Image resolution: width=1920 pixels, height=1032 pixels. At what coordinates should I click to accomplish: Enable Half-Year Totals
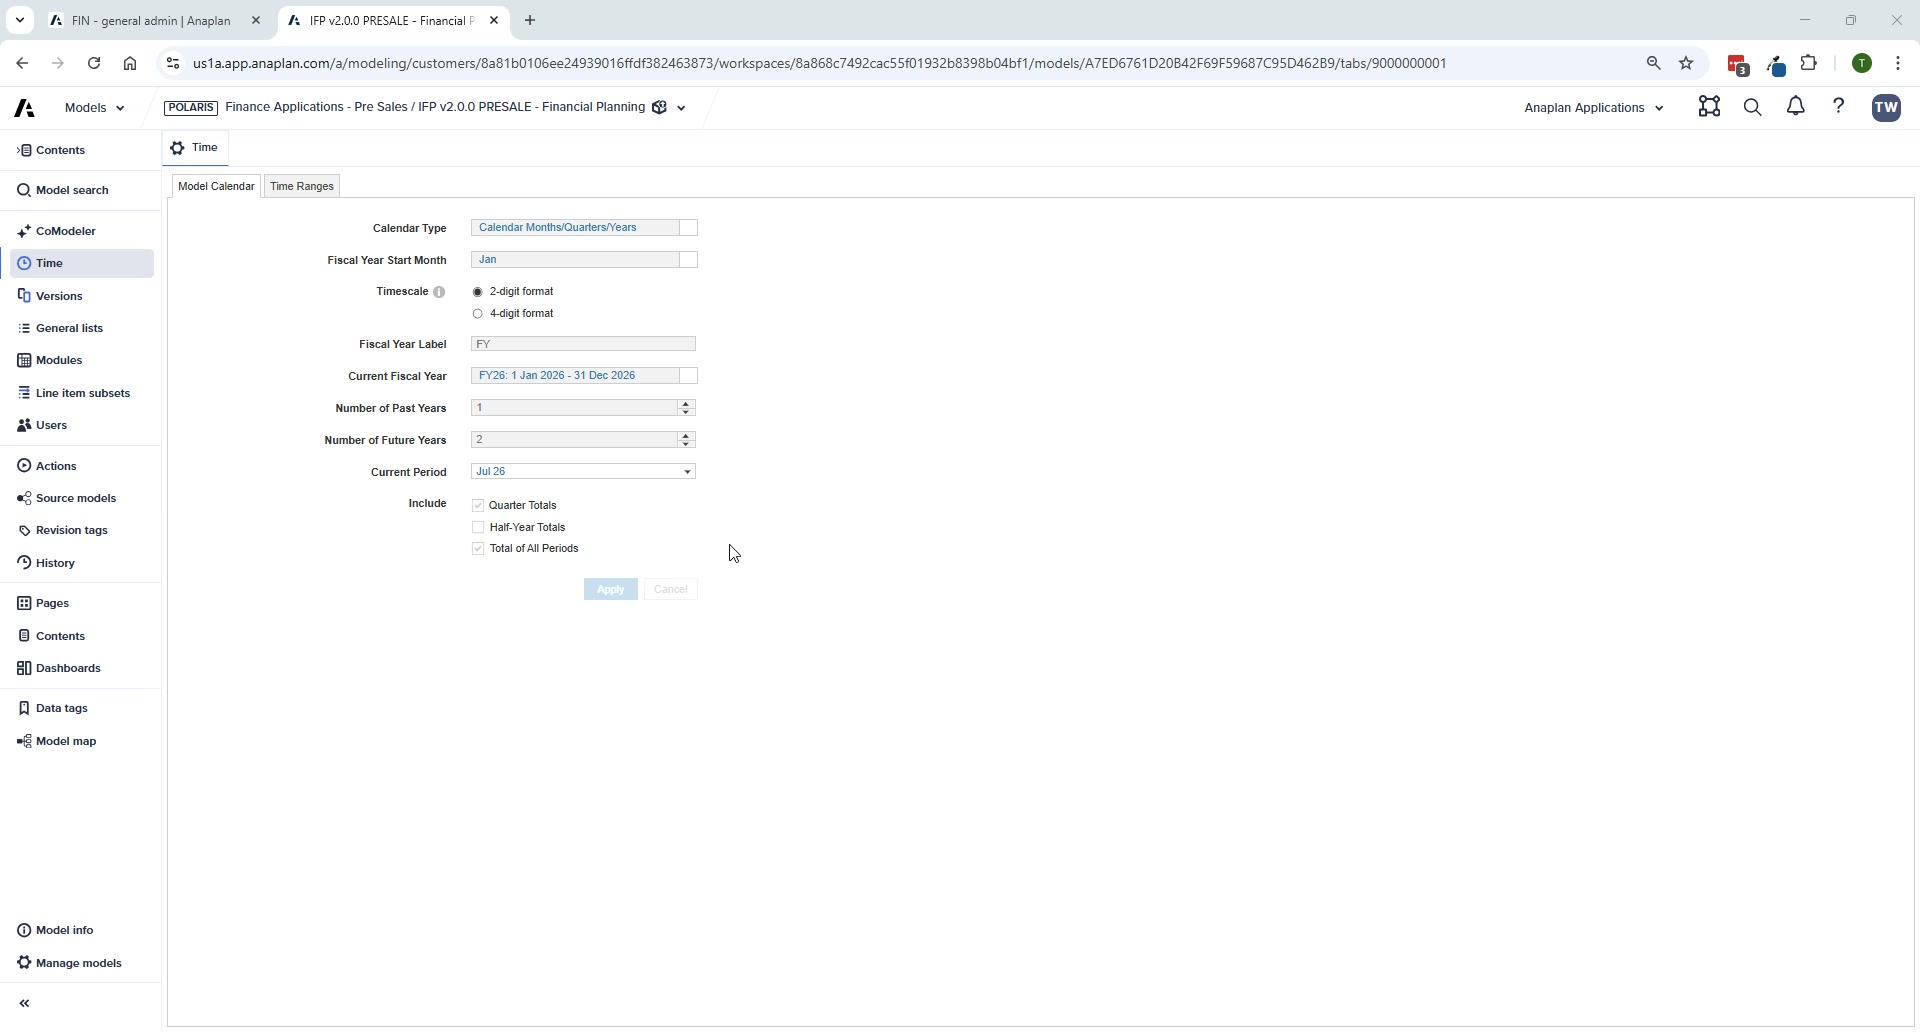(x=479, y=527)
